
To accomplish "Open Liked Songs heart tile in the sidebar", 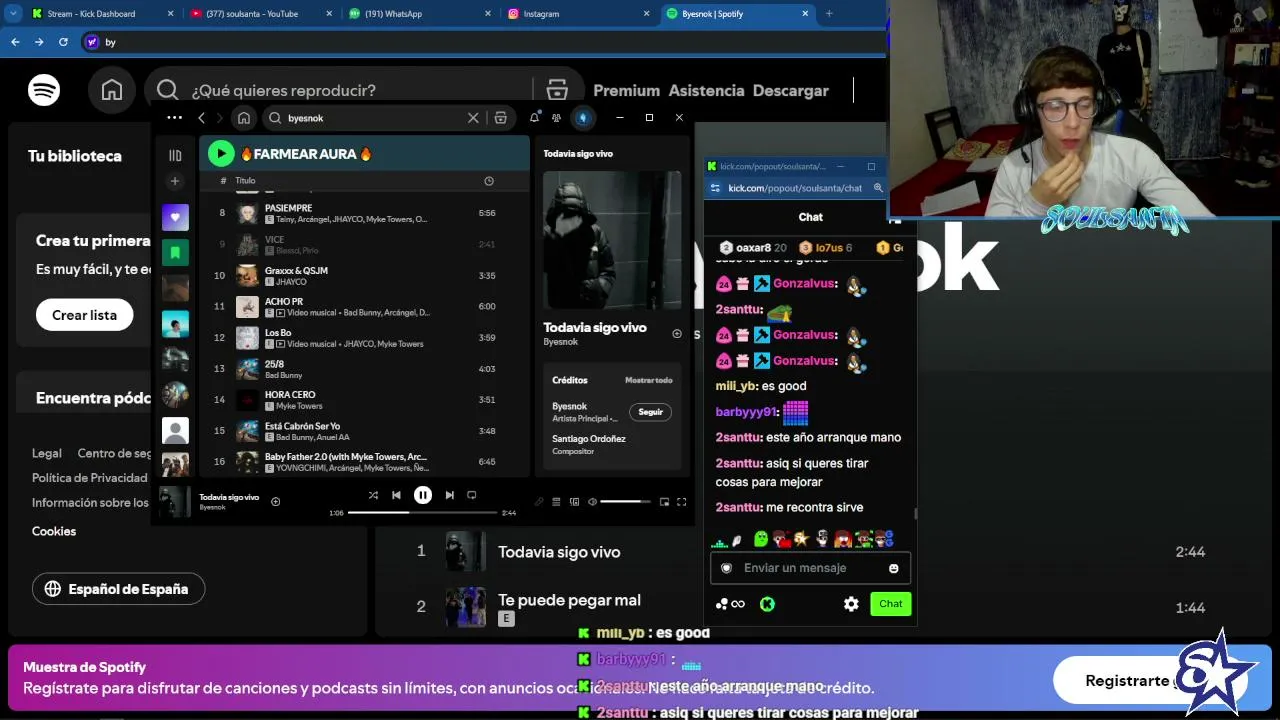I will (175, 217).
